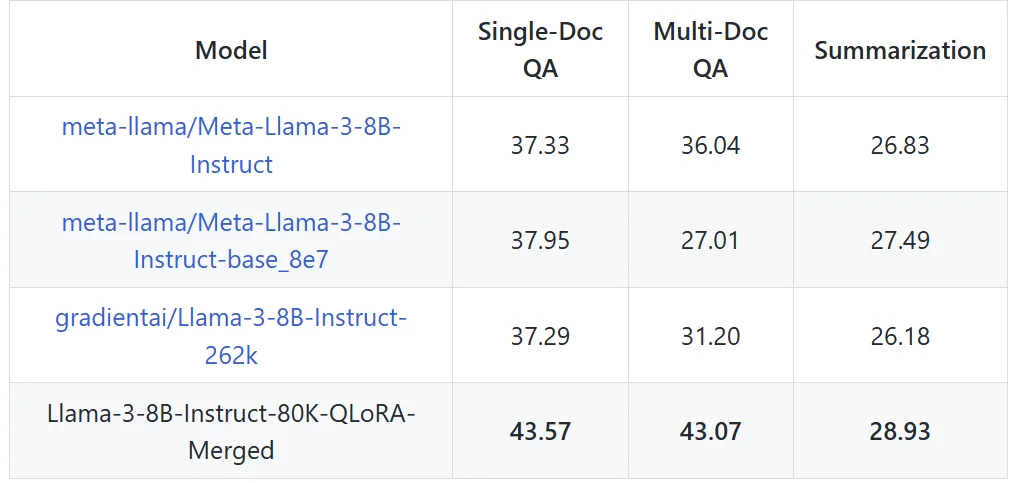Click the 26.83 Summarization score
Viewport: 1012px width, 483px height.
pos(900,145)
